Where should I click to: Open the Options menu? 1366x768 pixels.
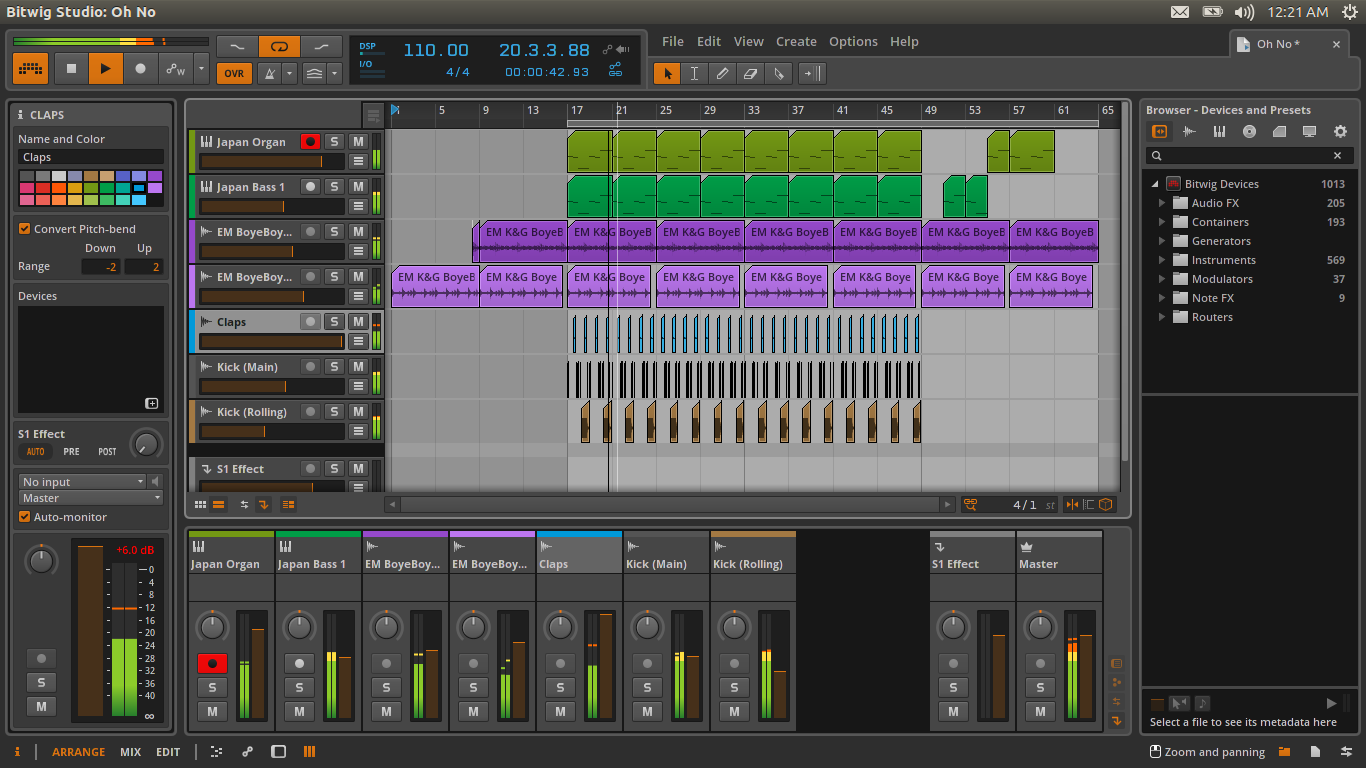(x=853, y=41)
